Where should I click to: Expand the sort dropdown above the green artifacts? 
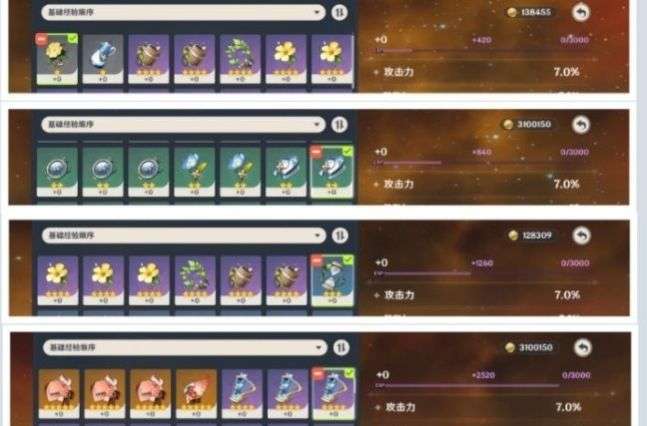[x=183, y=124]
